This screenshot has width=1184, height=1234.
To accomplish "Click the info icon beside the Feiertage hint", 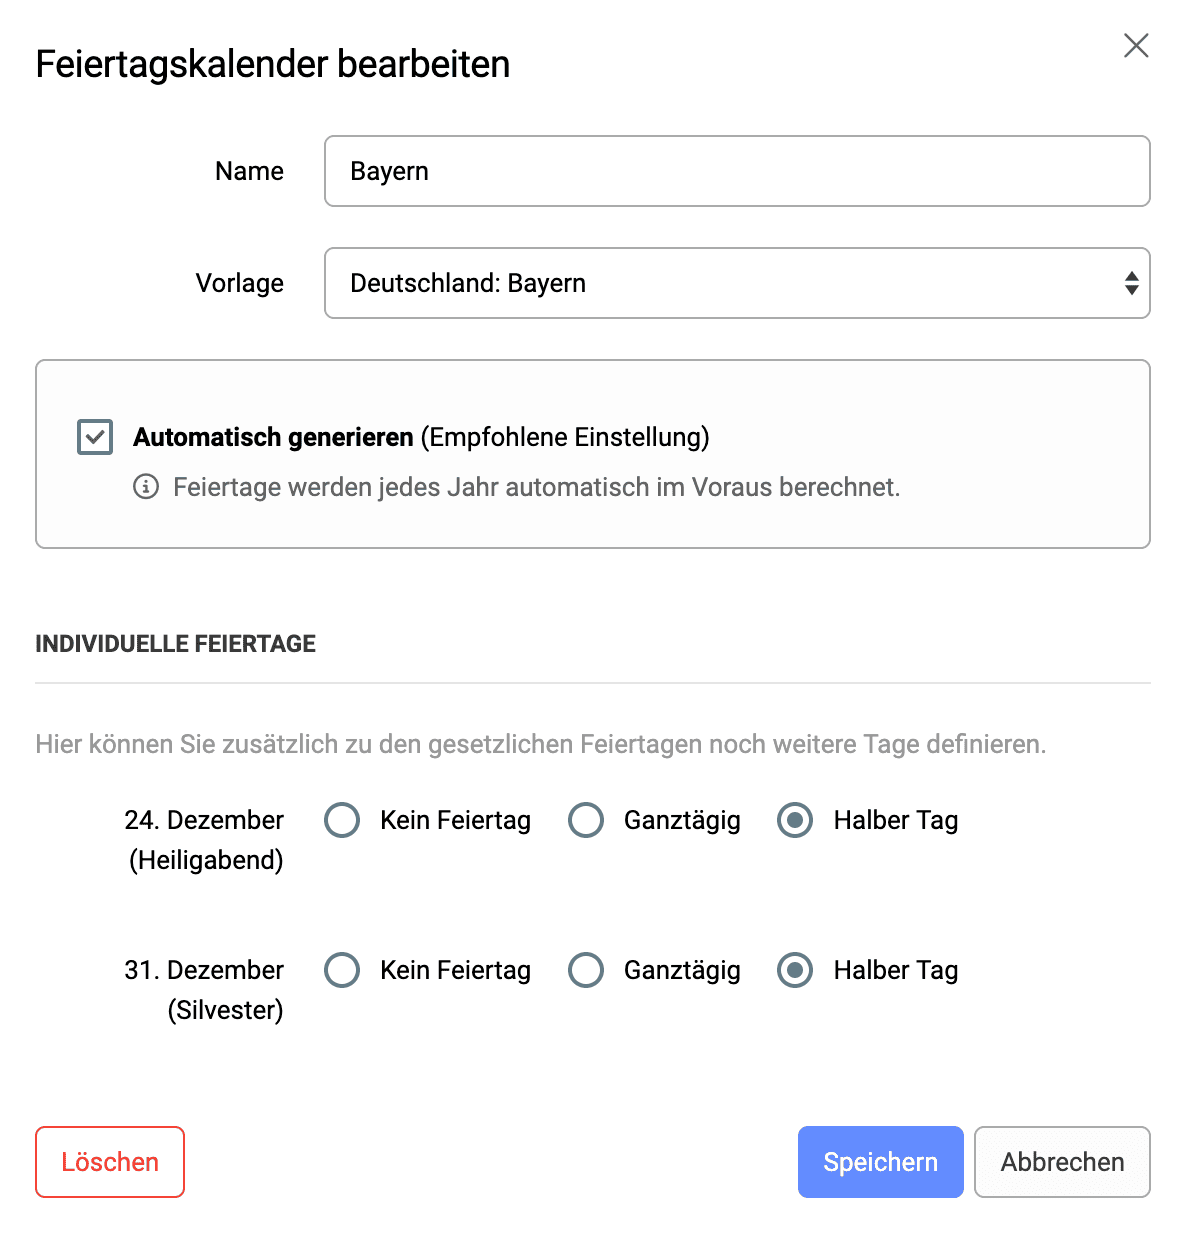I will tap(146, 487).
